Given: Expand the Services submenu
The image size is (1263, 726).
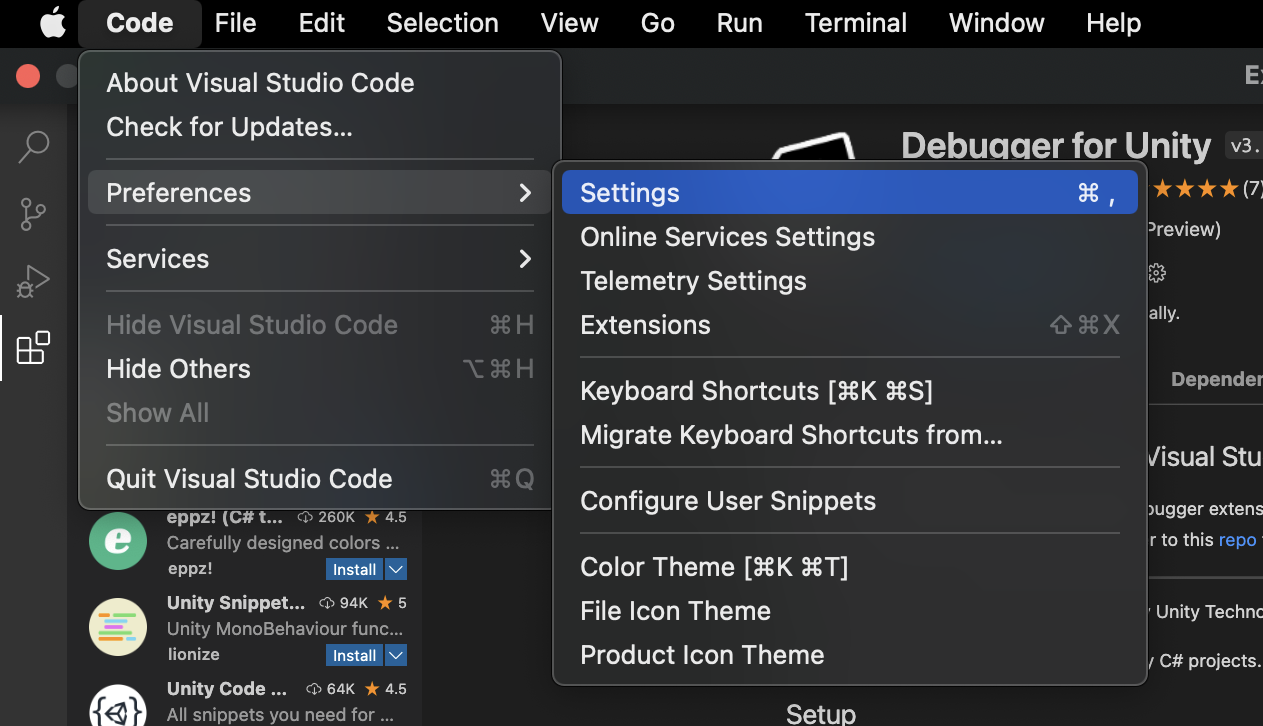Looking at the screenshot, I should [320, 258].
